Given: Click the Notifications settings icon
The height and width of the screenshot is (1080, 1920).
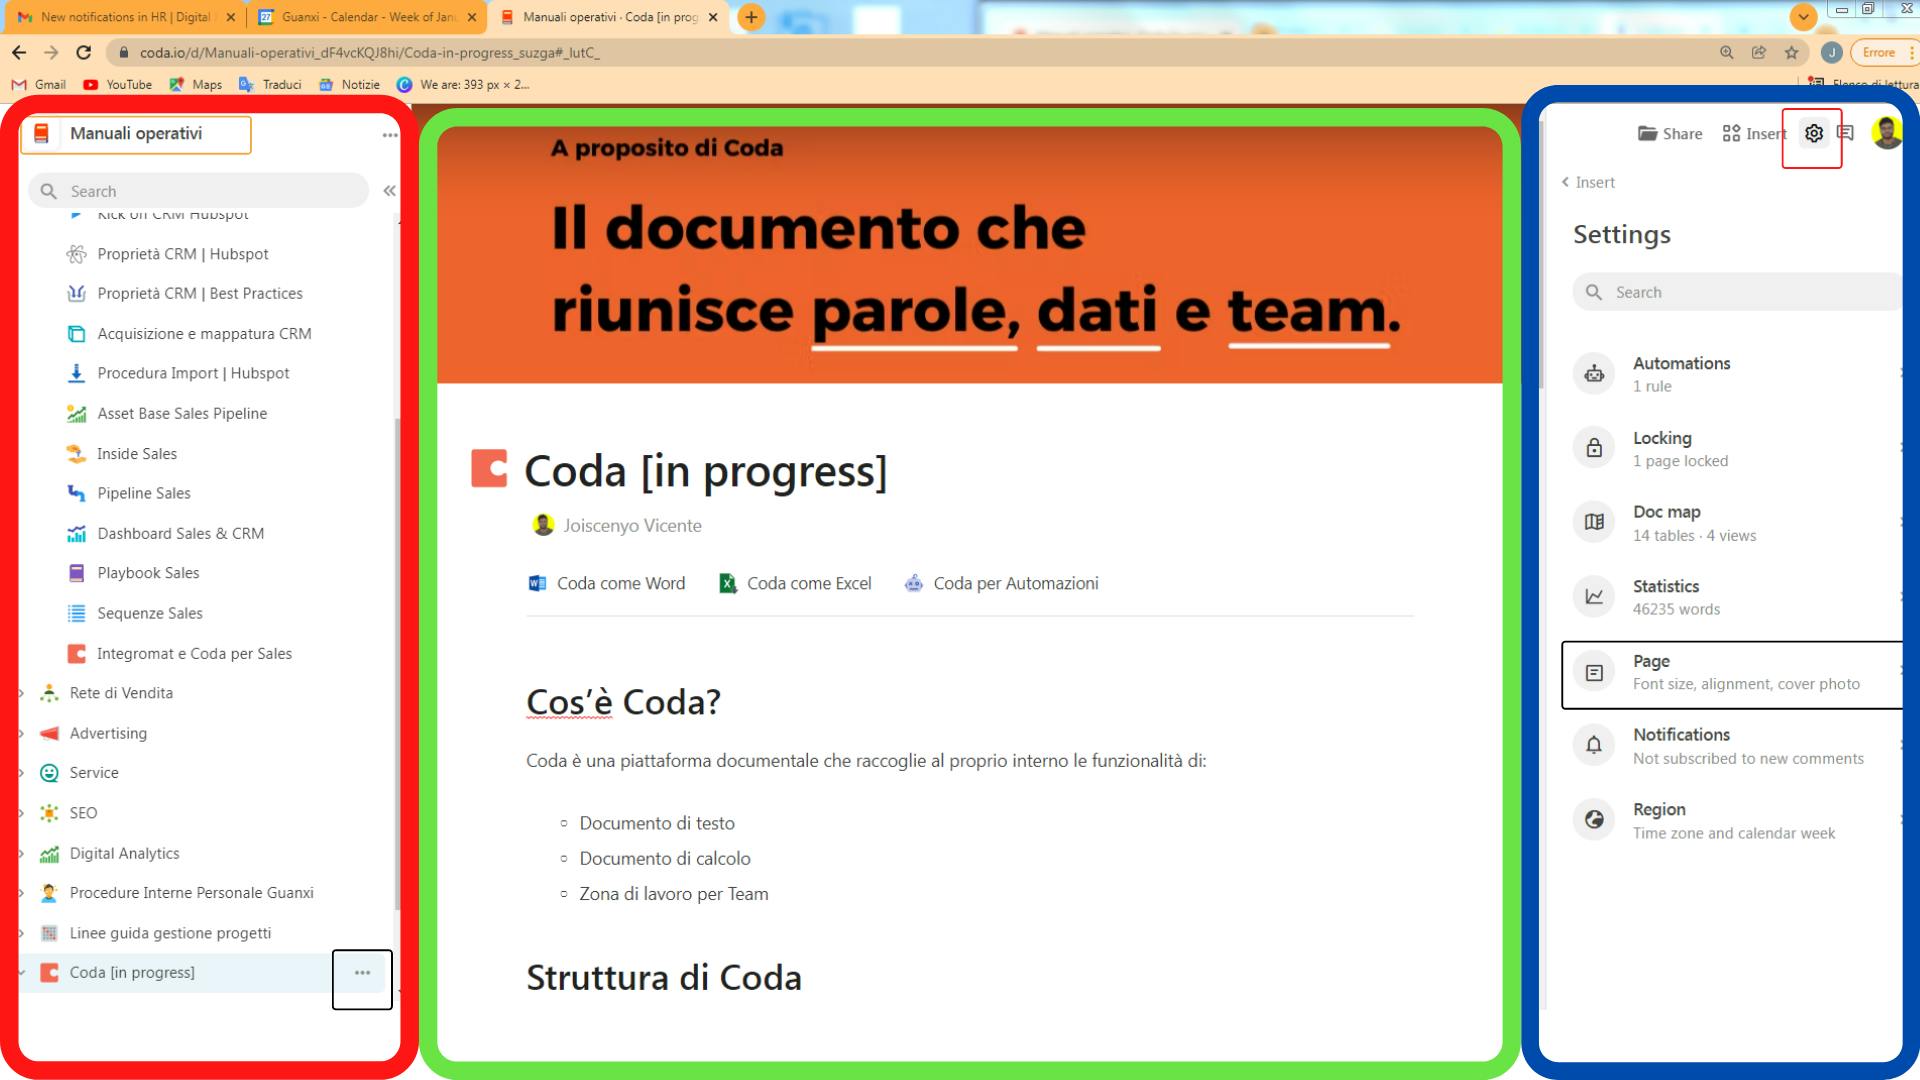Looking at the screenshot, I should pos(1594,745).
